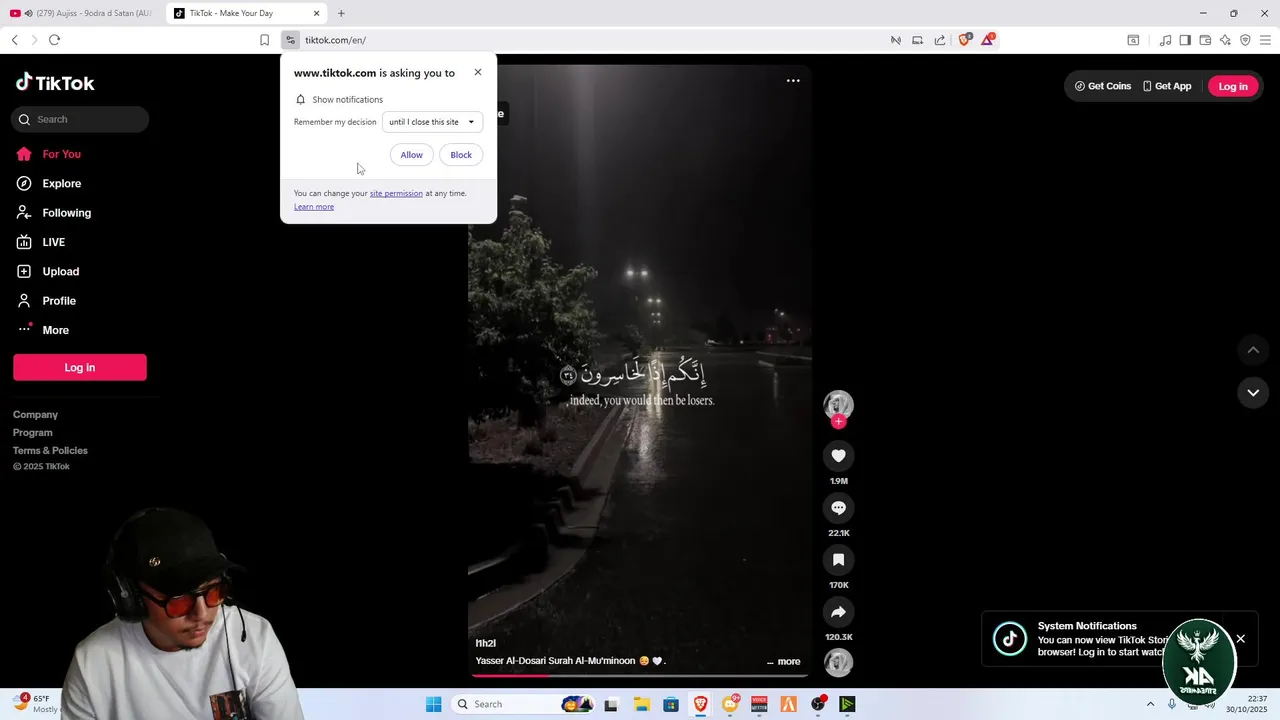The width and height of the screenshot is (1280, 720).
Task: Bookmark the video to favorites
Action: point(838,560)
